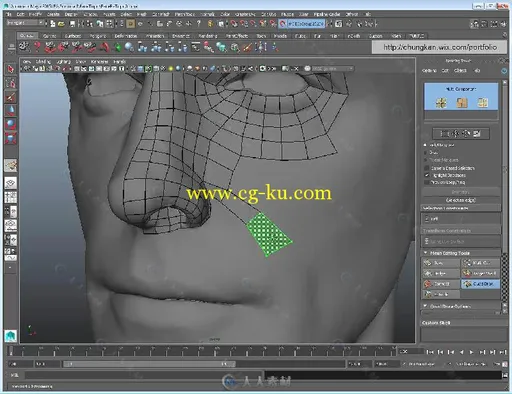Select Drag radio option
Image resolution: width=512 pixels, height=394 pixels.
[425, 152]
